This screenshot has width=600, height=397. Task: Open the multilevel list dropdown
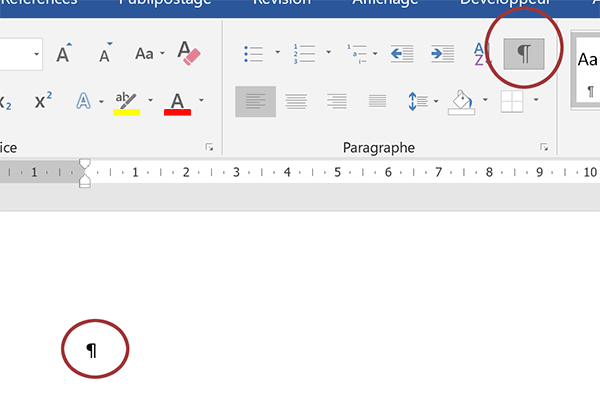coord(375,53)
